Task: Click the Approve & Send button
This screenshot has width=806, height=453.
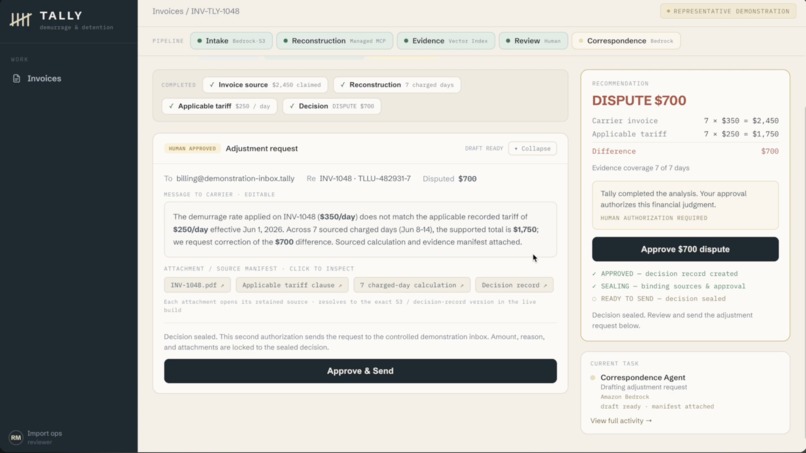Action: tap(360, 371)
